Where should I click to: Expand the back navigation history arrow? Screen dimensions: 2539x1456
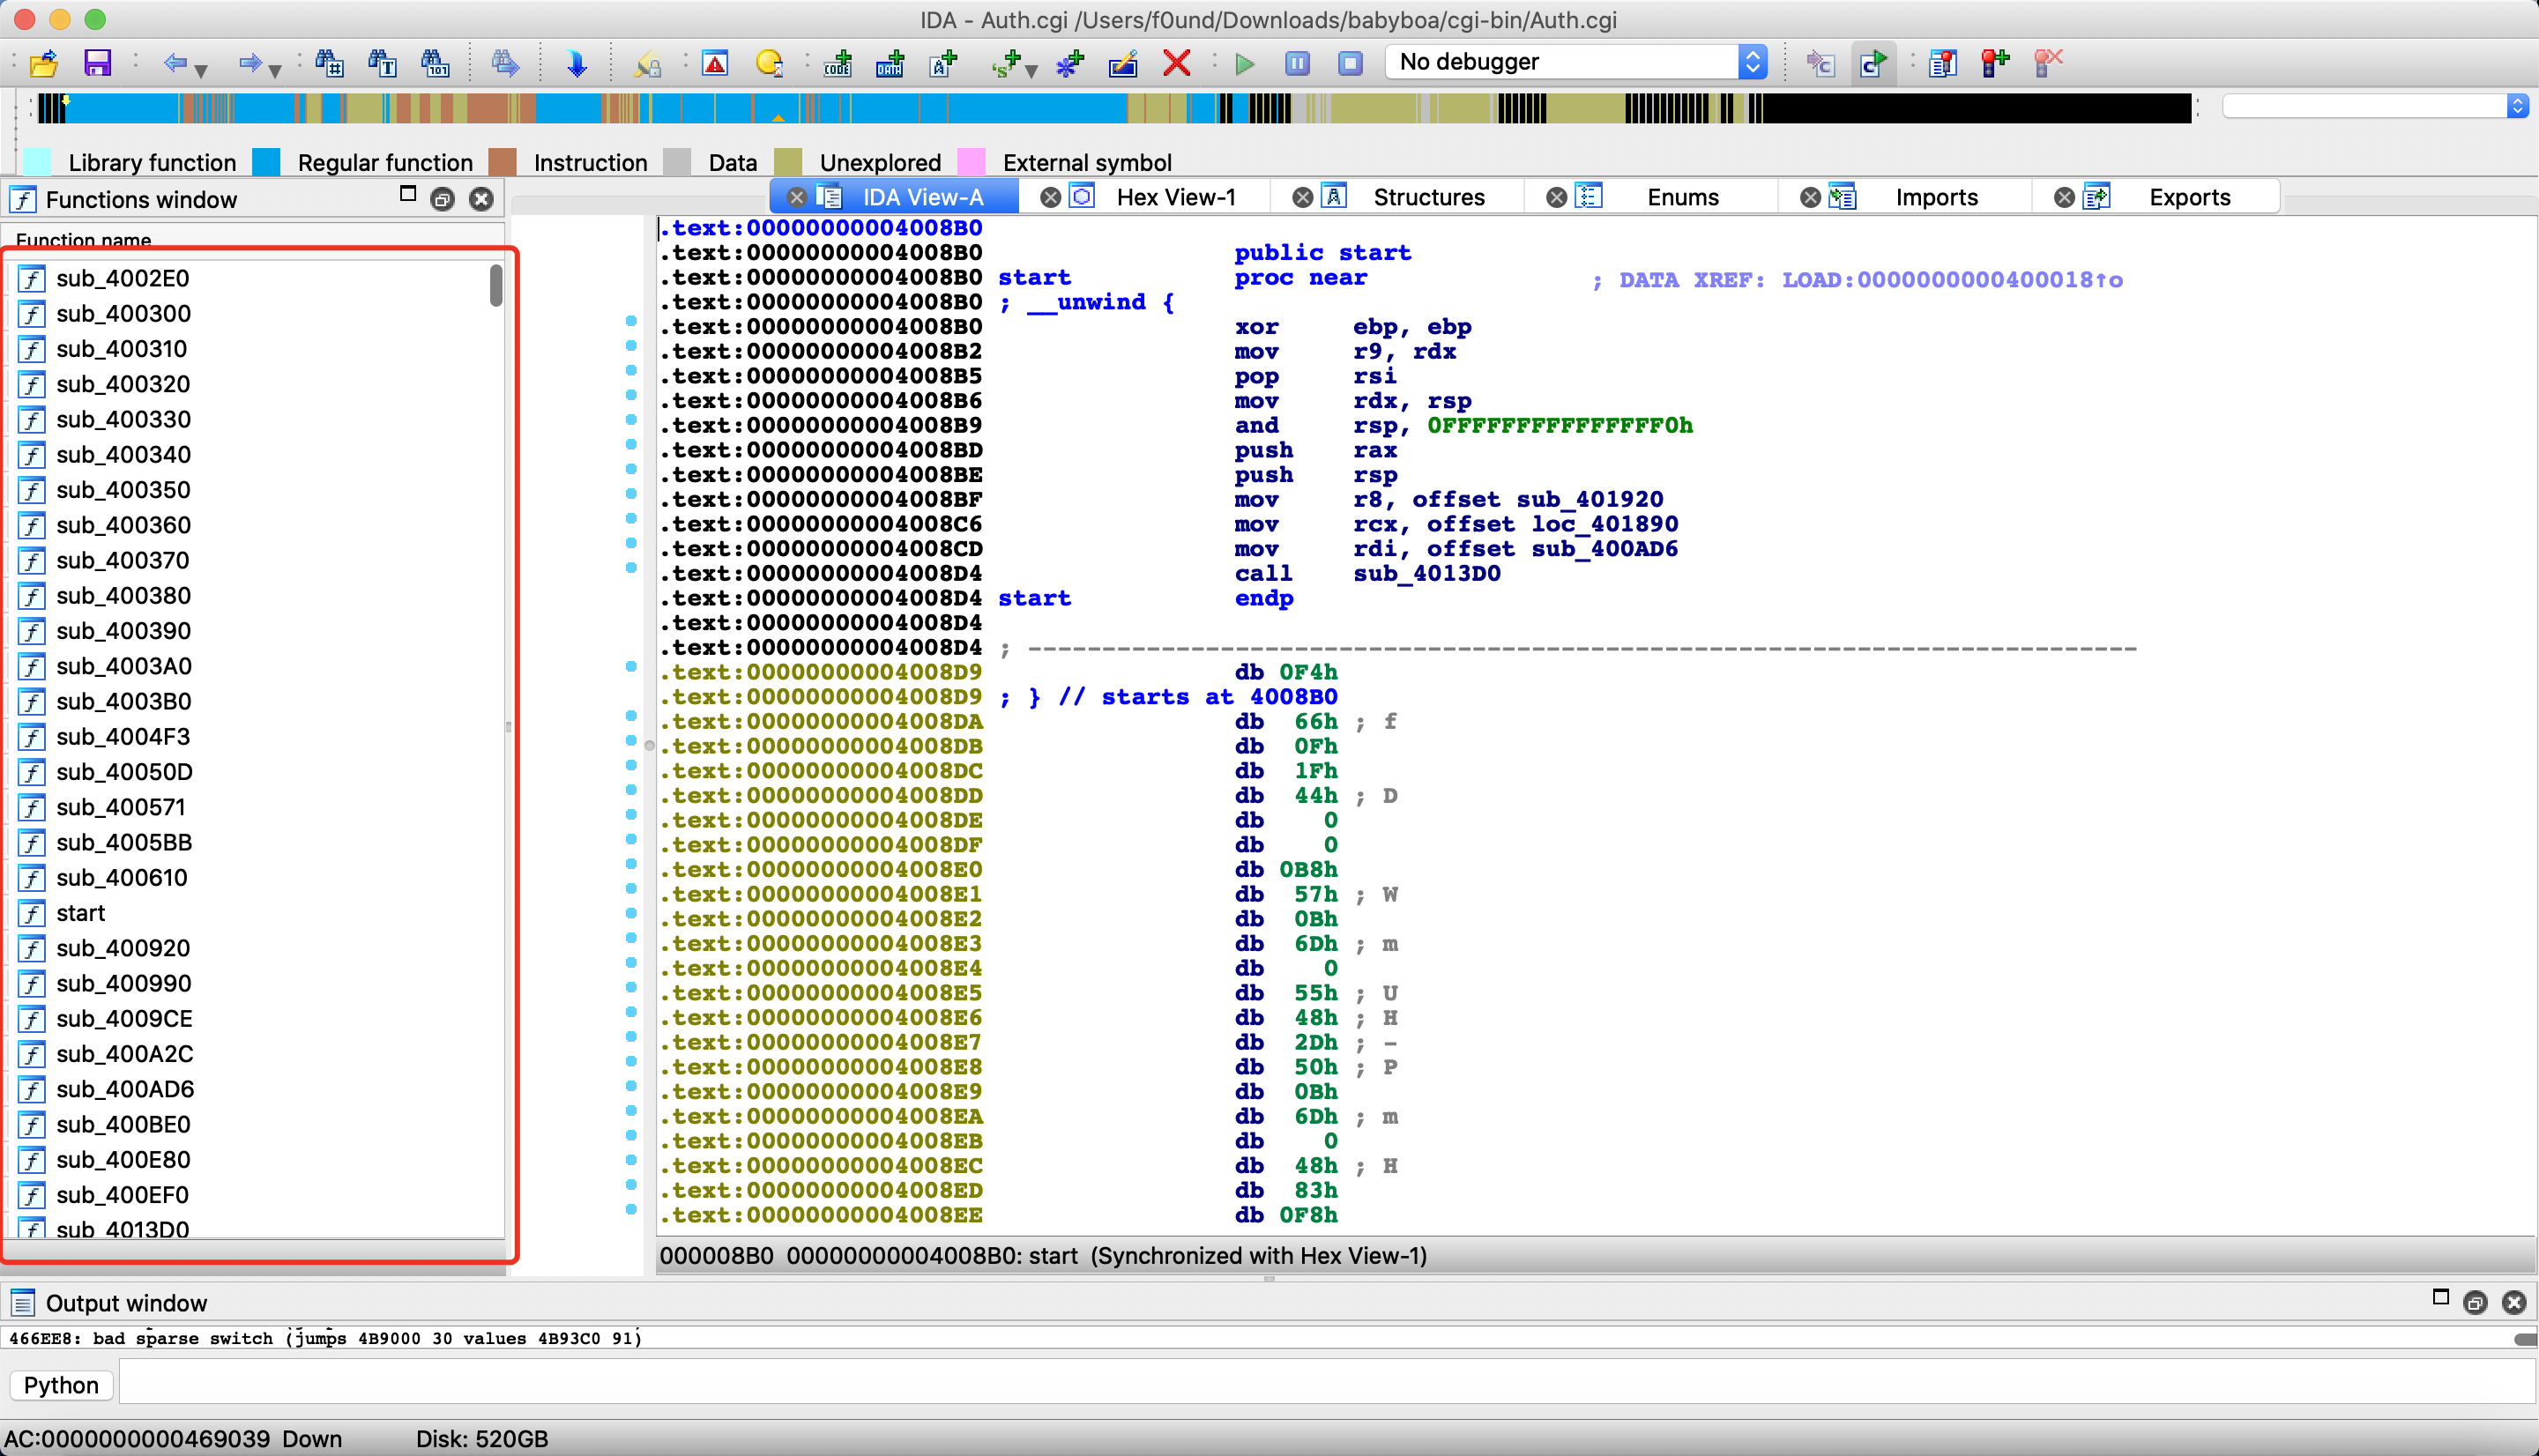[x=202, y=70]
